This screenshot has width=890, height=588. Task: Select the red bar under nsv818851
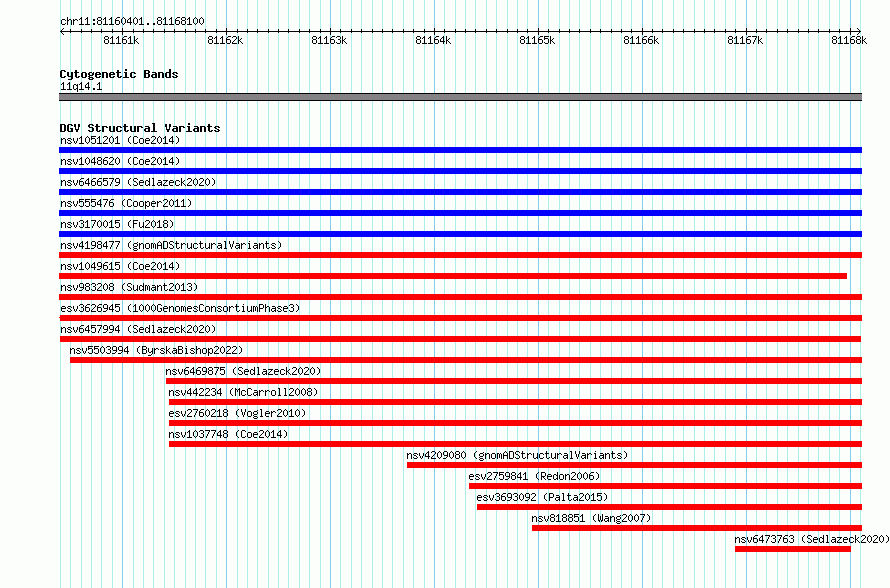pyautogui.click(x=697, y=528)
